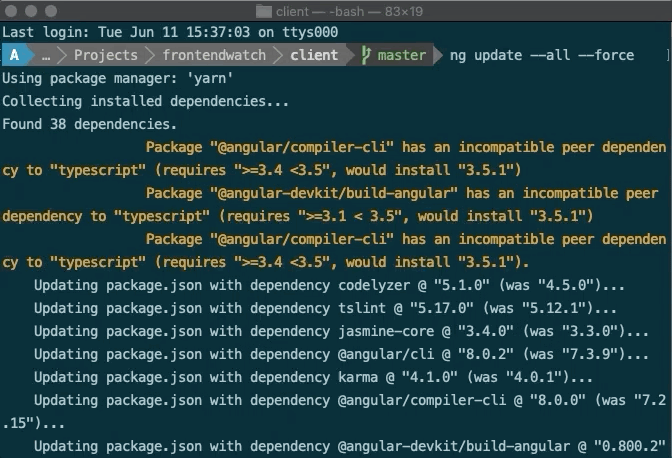The image size is (672, 458).
Task: Click the git branch icon before master
Action: point(365,55)
